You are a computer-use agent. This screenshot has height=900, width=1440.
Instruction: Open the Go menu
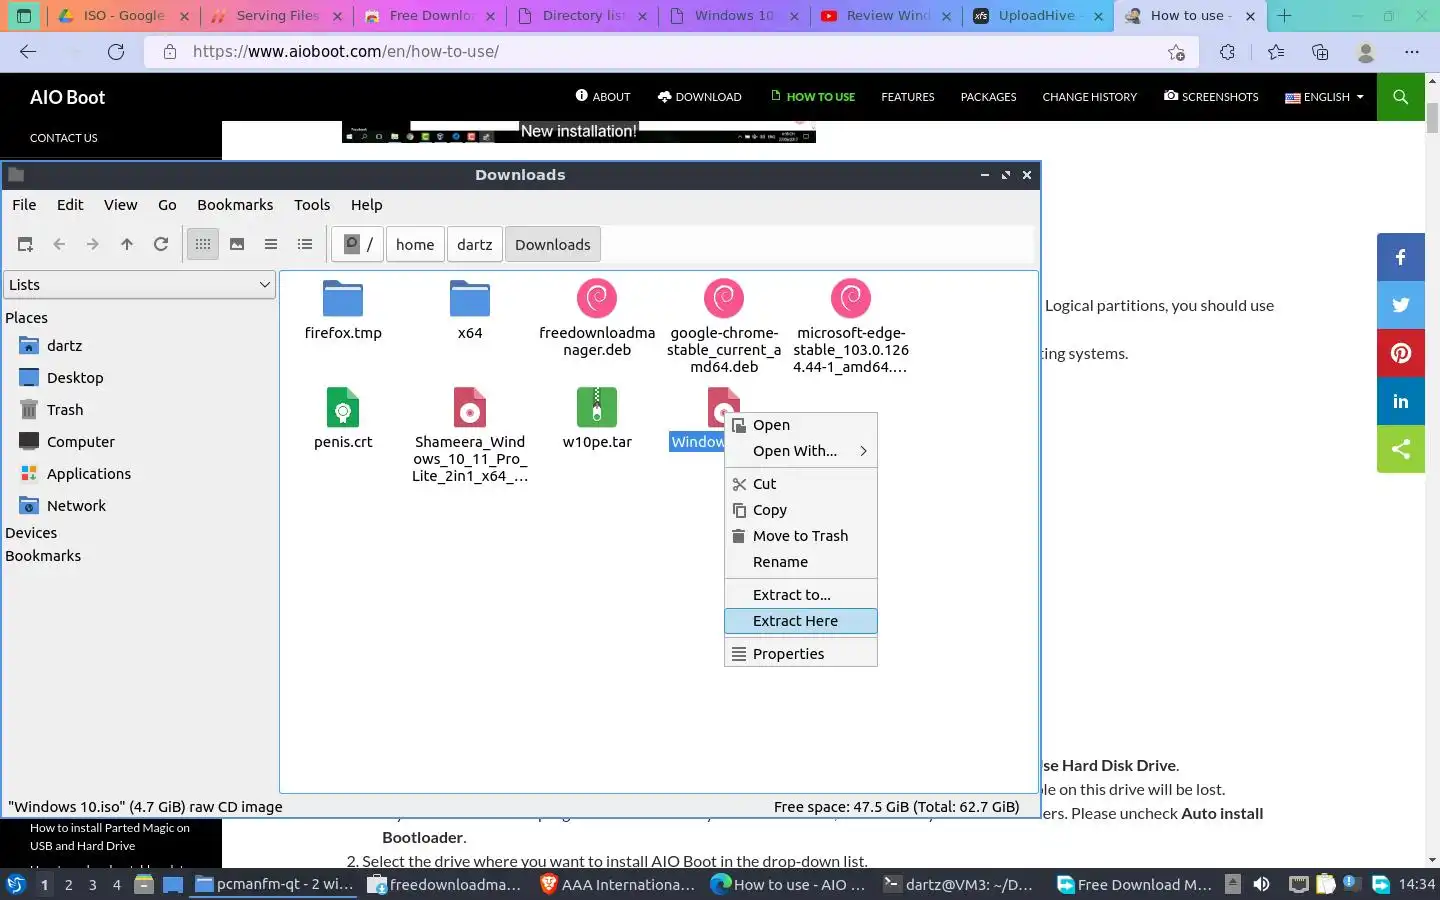click(x=167, y=205)
